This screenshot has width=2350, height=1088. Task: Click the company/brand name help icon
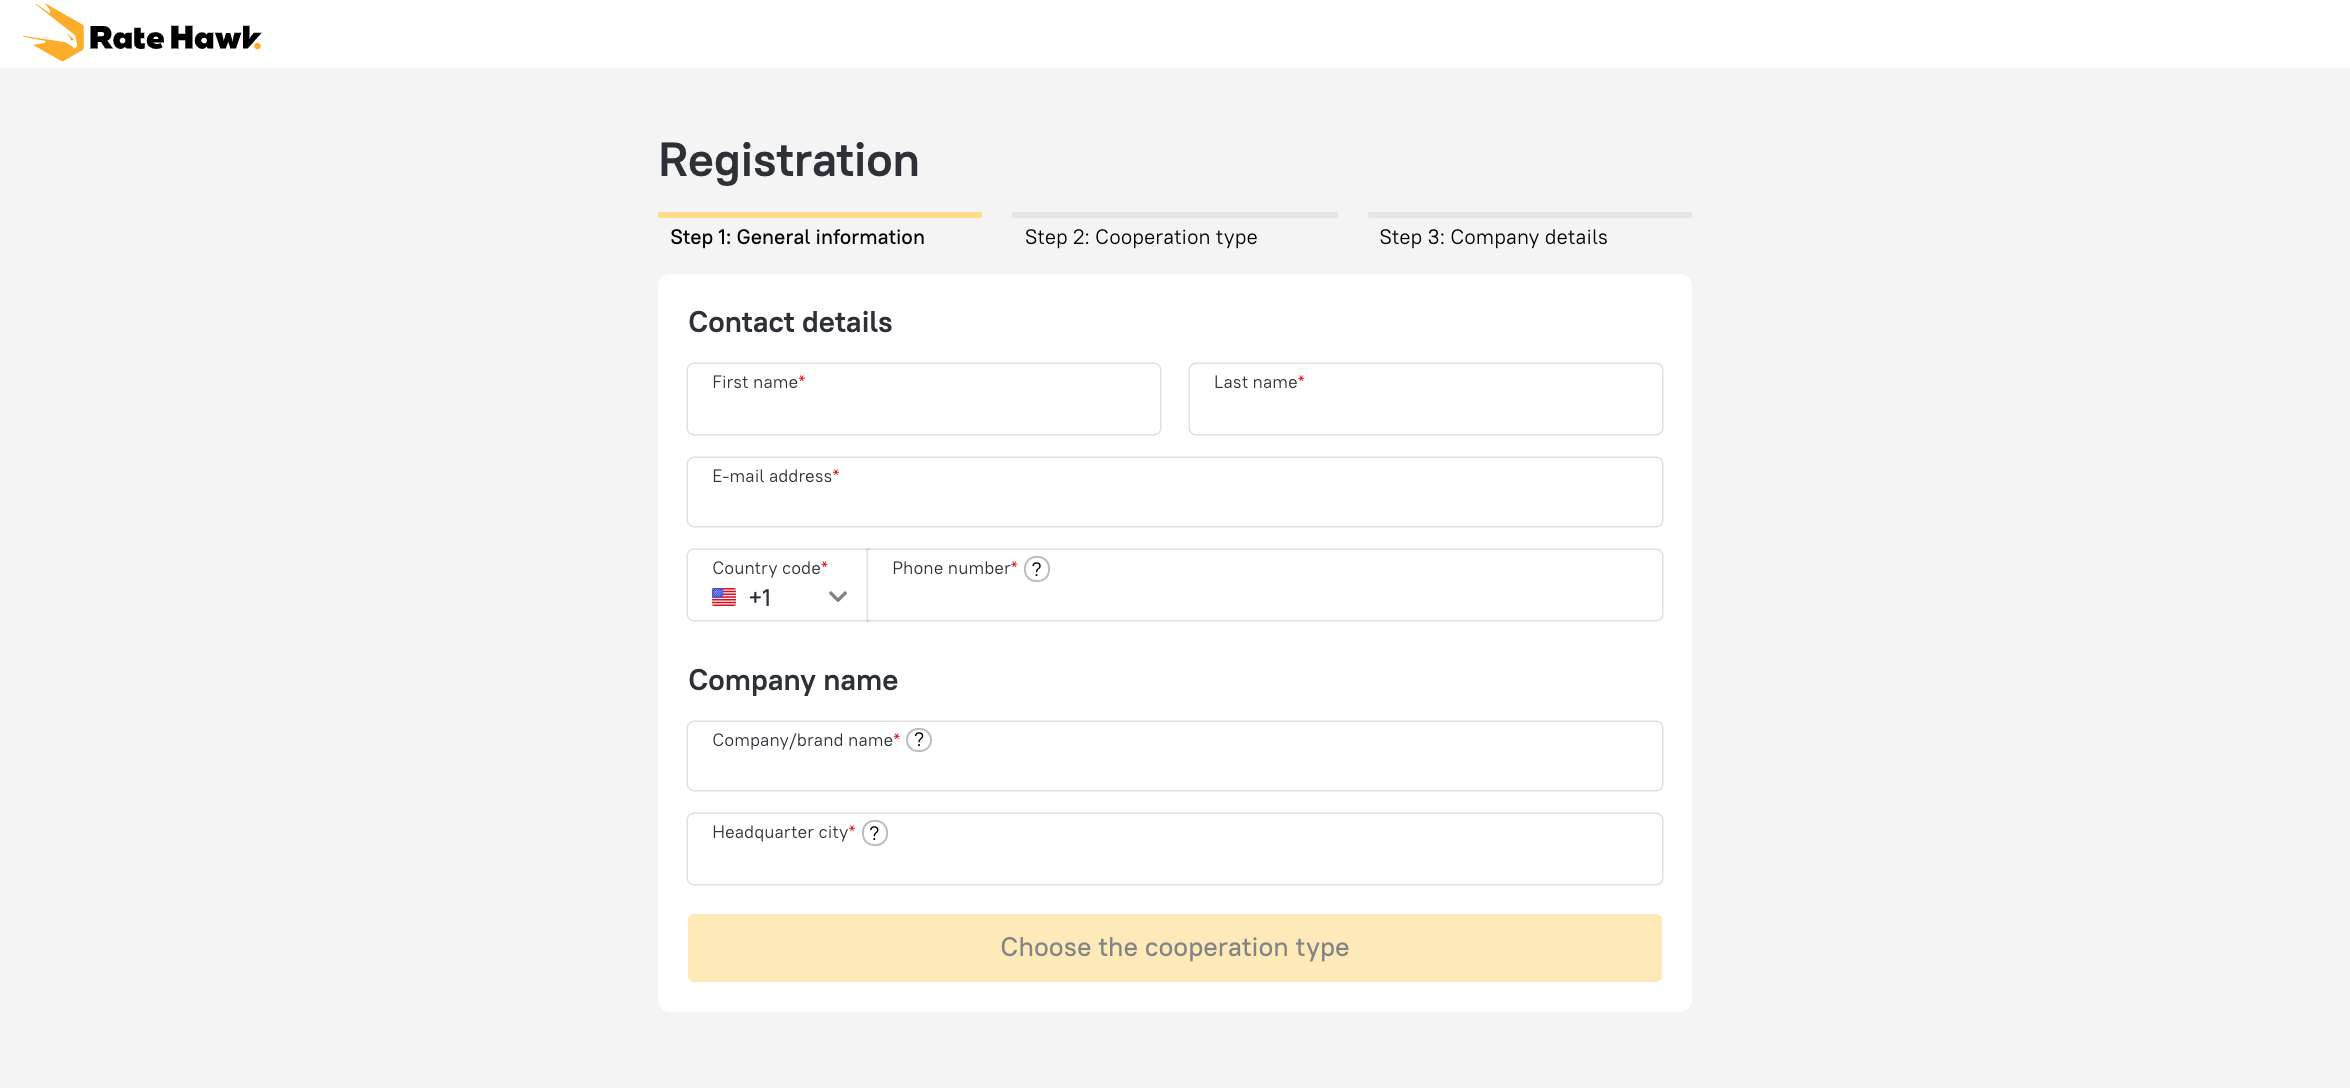coord(919,740)
